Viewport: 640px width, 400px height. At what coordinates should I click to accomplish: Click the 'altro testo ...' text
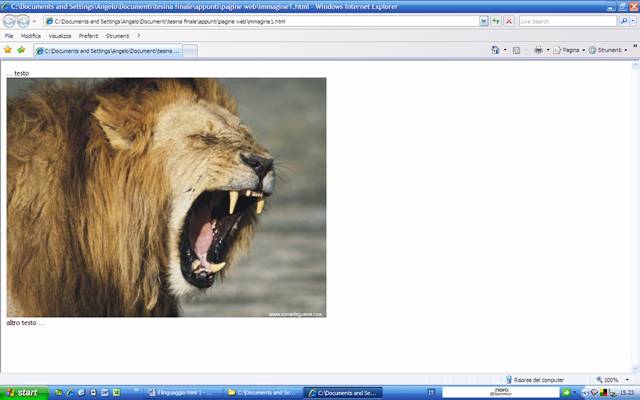click(x=25, y=322)
